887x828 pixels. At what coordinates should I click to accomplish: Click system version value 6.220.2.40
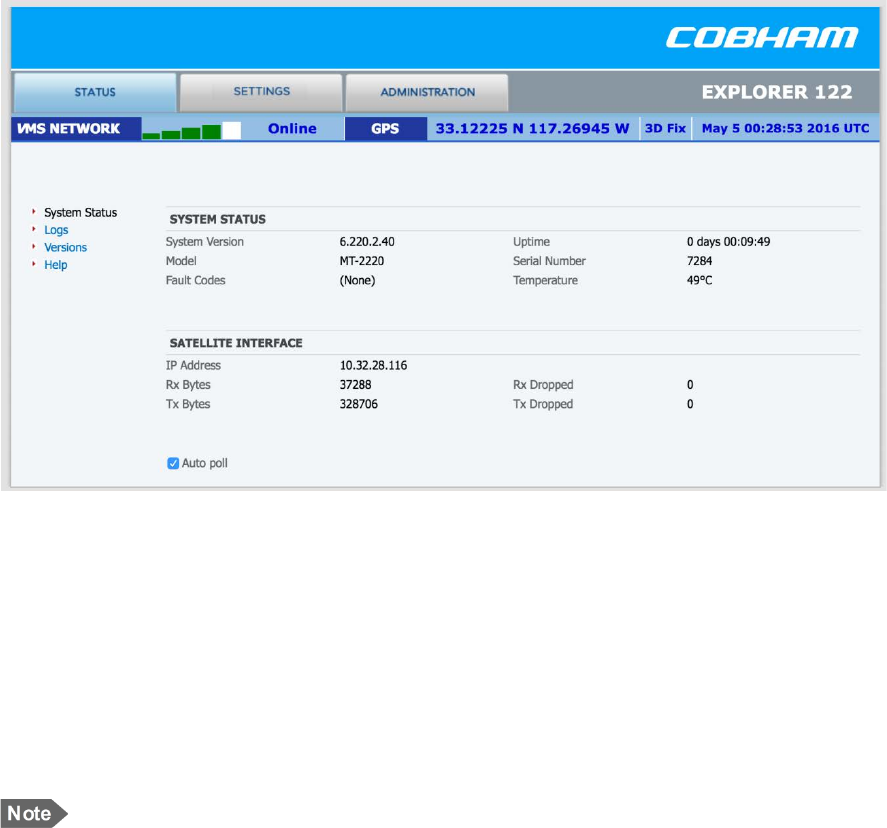pos(367,242)
